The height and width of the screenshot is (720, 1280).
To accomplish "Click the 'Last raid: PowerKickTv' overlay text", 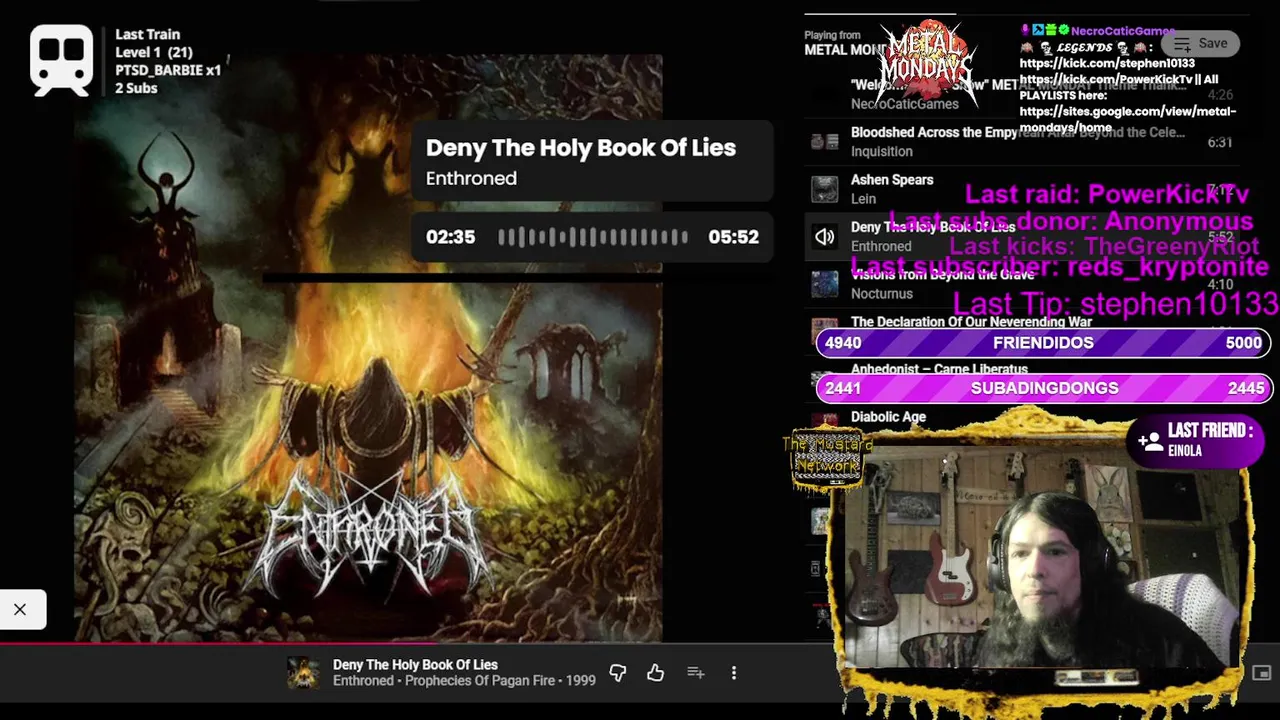I will 1107,194.
